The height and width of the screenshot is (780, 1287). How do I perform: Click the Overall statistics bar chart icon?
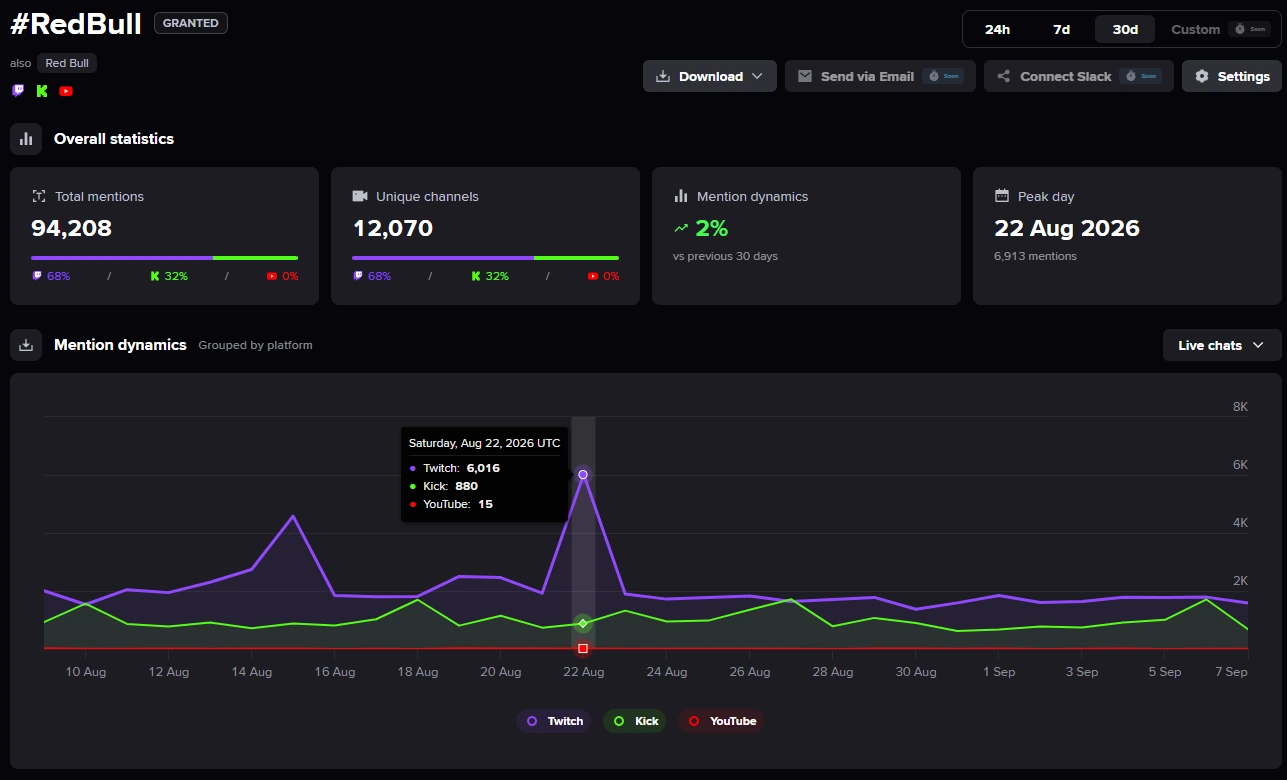pos(26,139)
